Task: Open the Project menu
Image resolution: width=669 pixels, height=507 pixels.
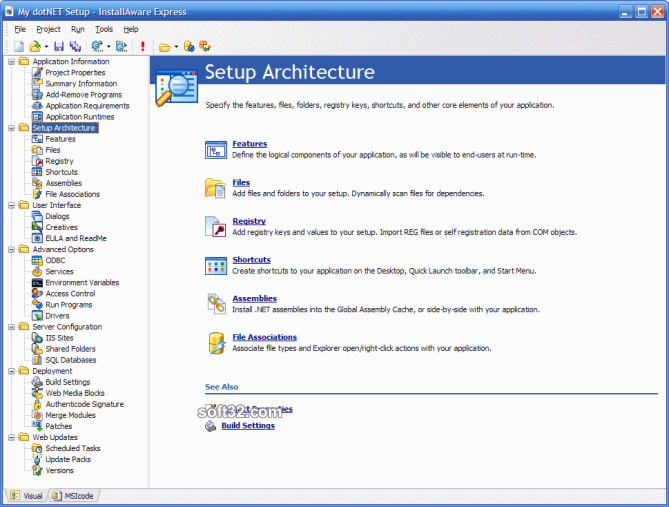Action: pos(48,29)
